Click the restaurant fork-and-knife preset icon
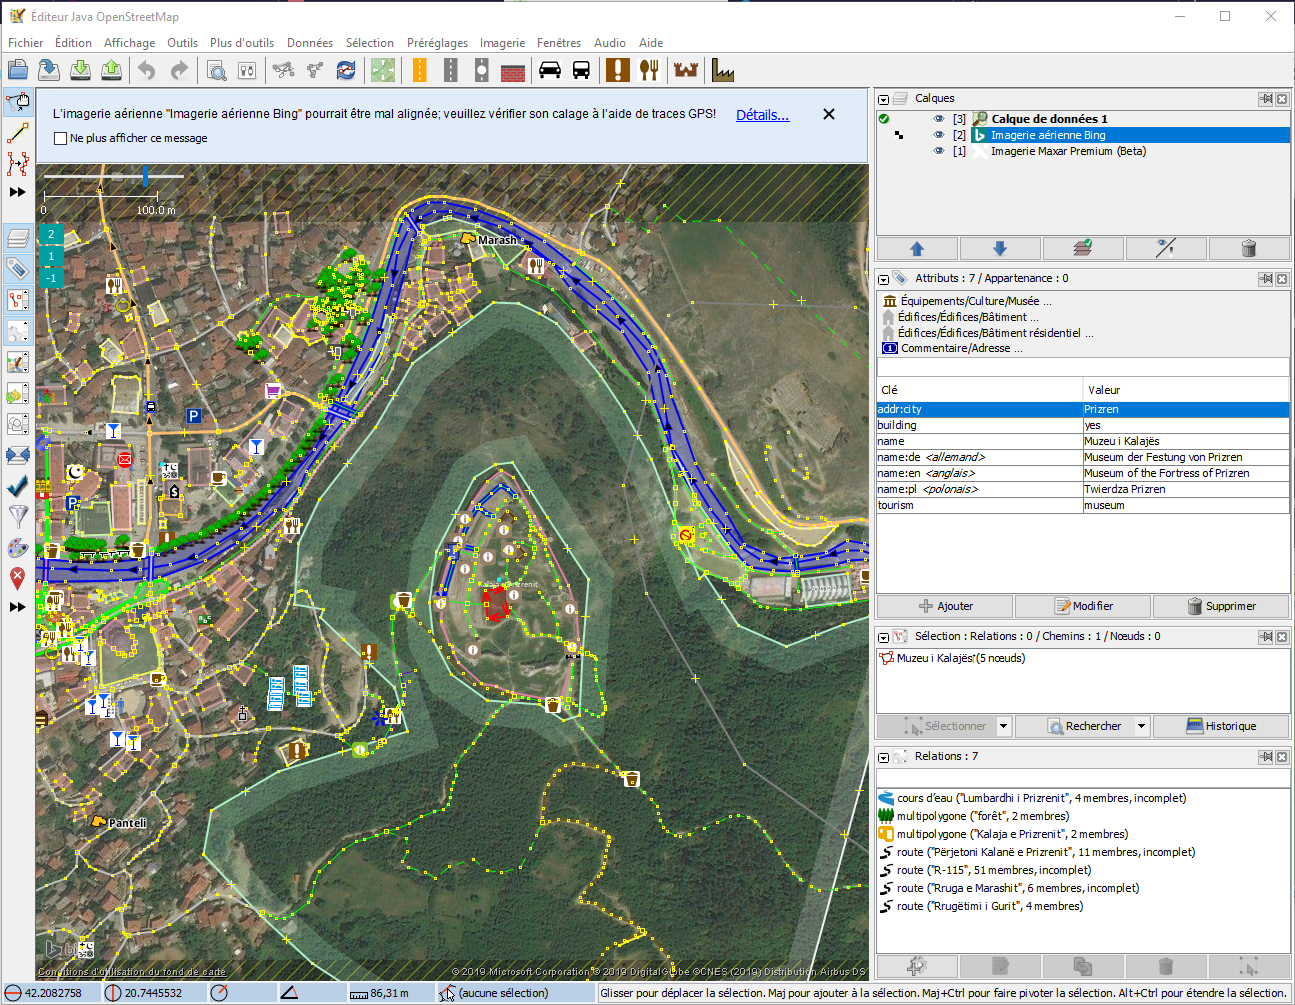Viewport: 1295px width, 1005px height. pos(649,70)
